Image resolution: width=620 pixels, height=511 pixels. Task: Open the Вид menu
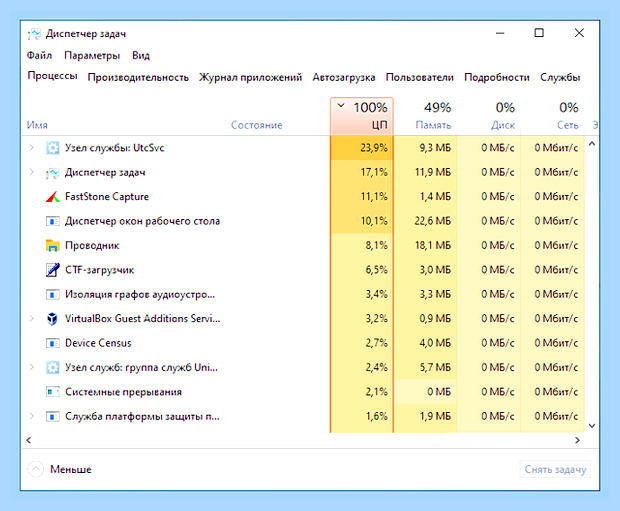click(x=141, y=55)
